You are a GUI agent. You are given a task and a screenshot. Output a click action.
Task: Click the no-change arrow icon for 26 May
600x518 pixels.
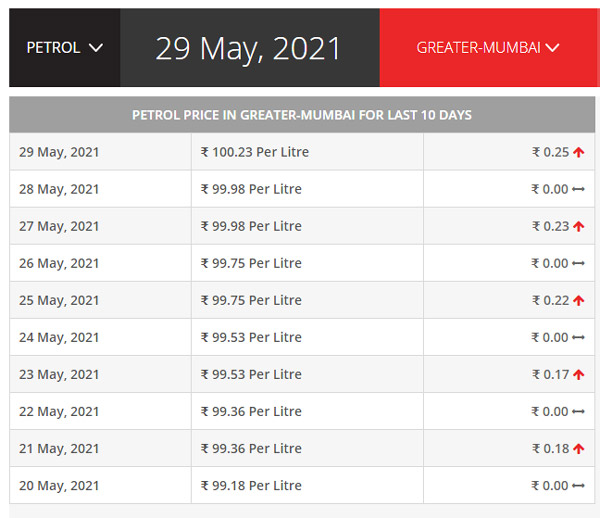578,264
